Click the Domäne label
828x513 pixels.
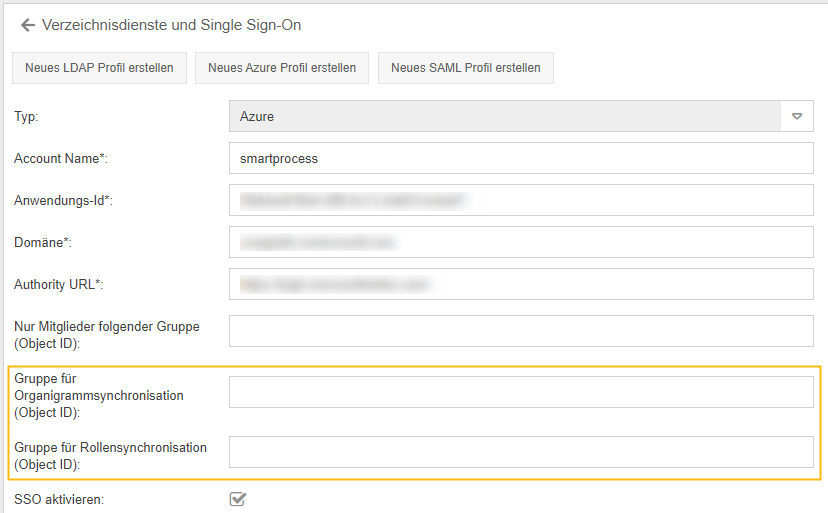(43, 243)
